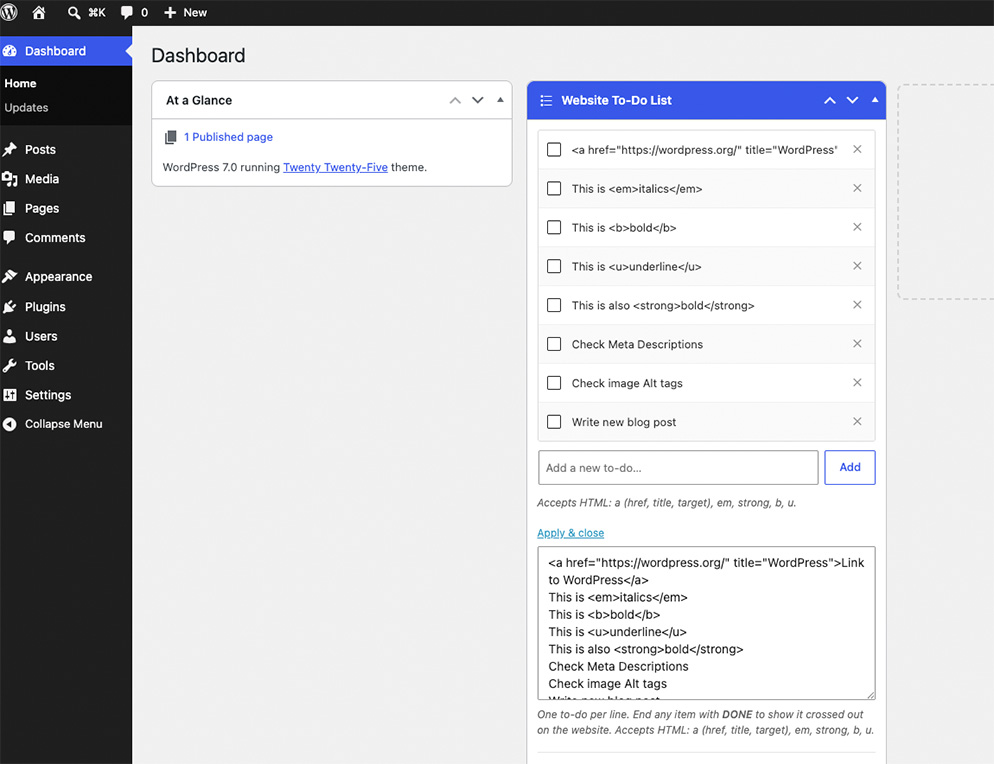Open comments bubble in admin bar
This screenshot has height=764, width=994.
pos(127,13)
